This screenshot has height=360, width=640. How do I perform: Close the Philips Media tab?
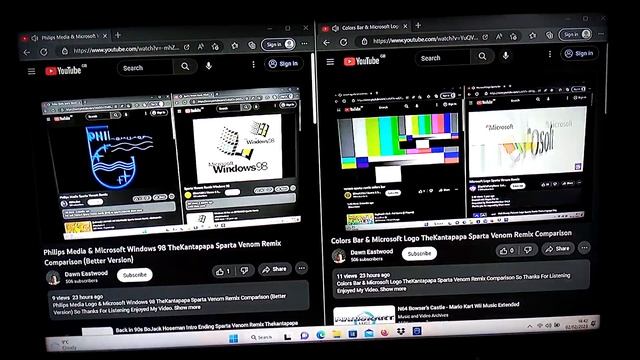105,36
